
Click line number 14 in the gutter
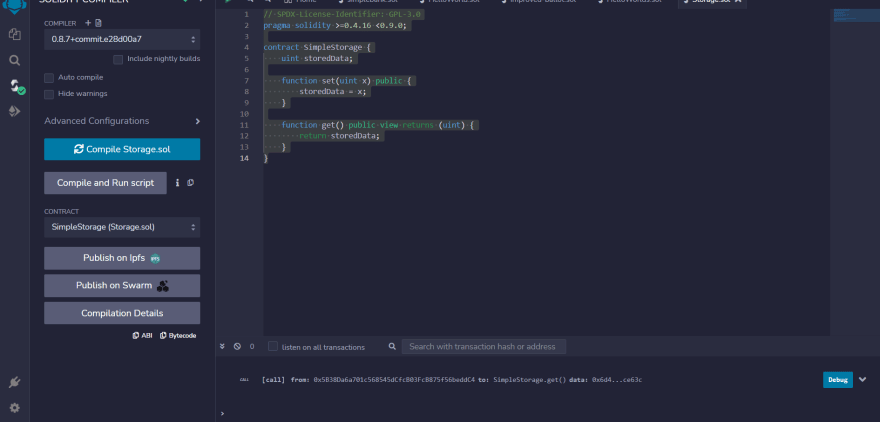(x=244, y=159)
